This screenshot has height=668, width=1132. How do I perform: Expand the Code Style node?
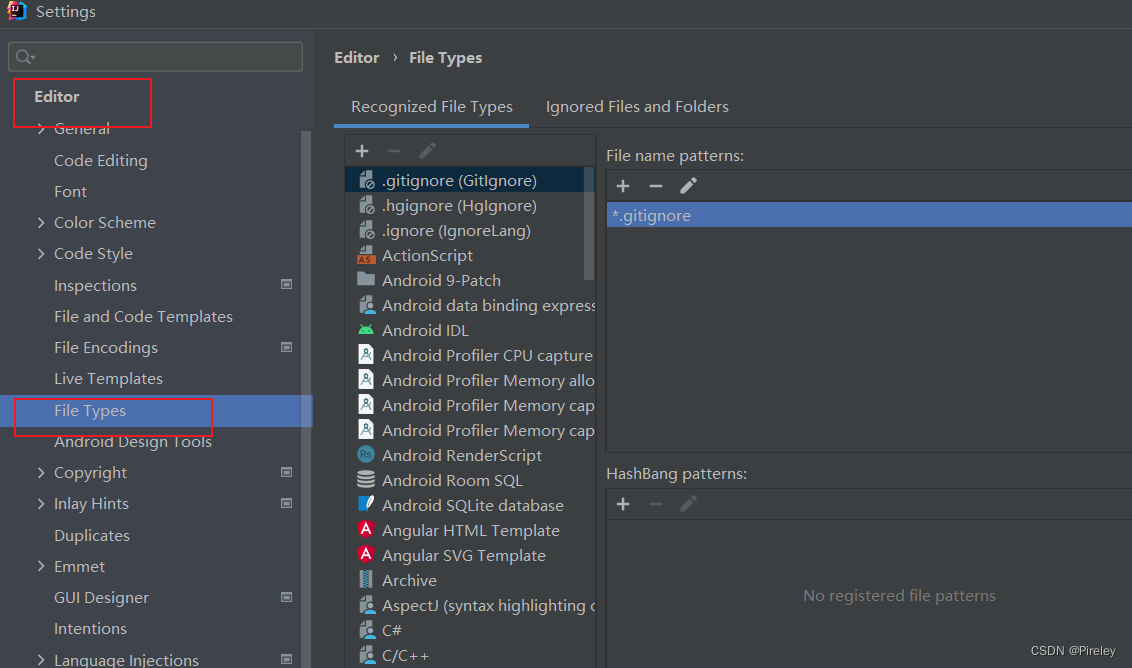[x=41, y=253]
